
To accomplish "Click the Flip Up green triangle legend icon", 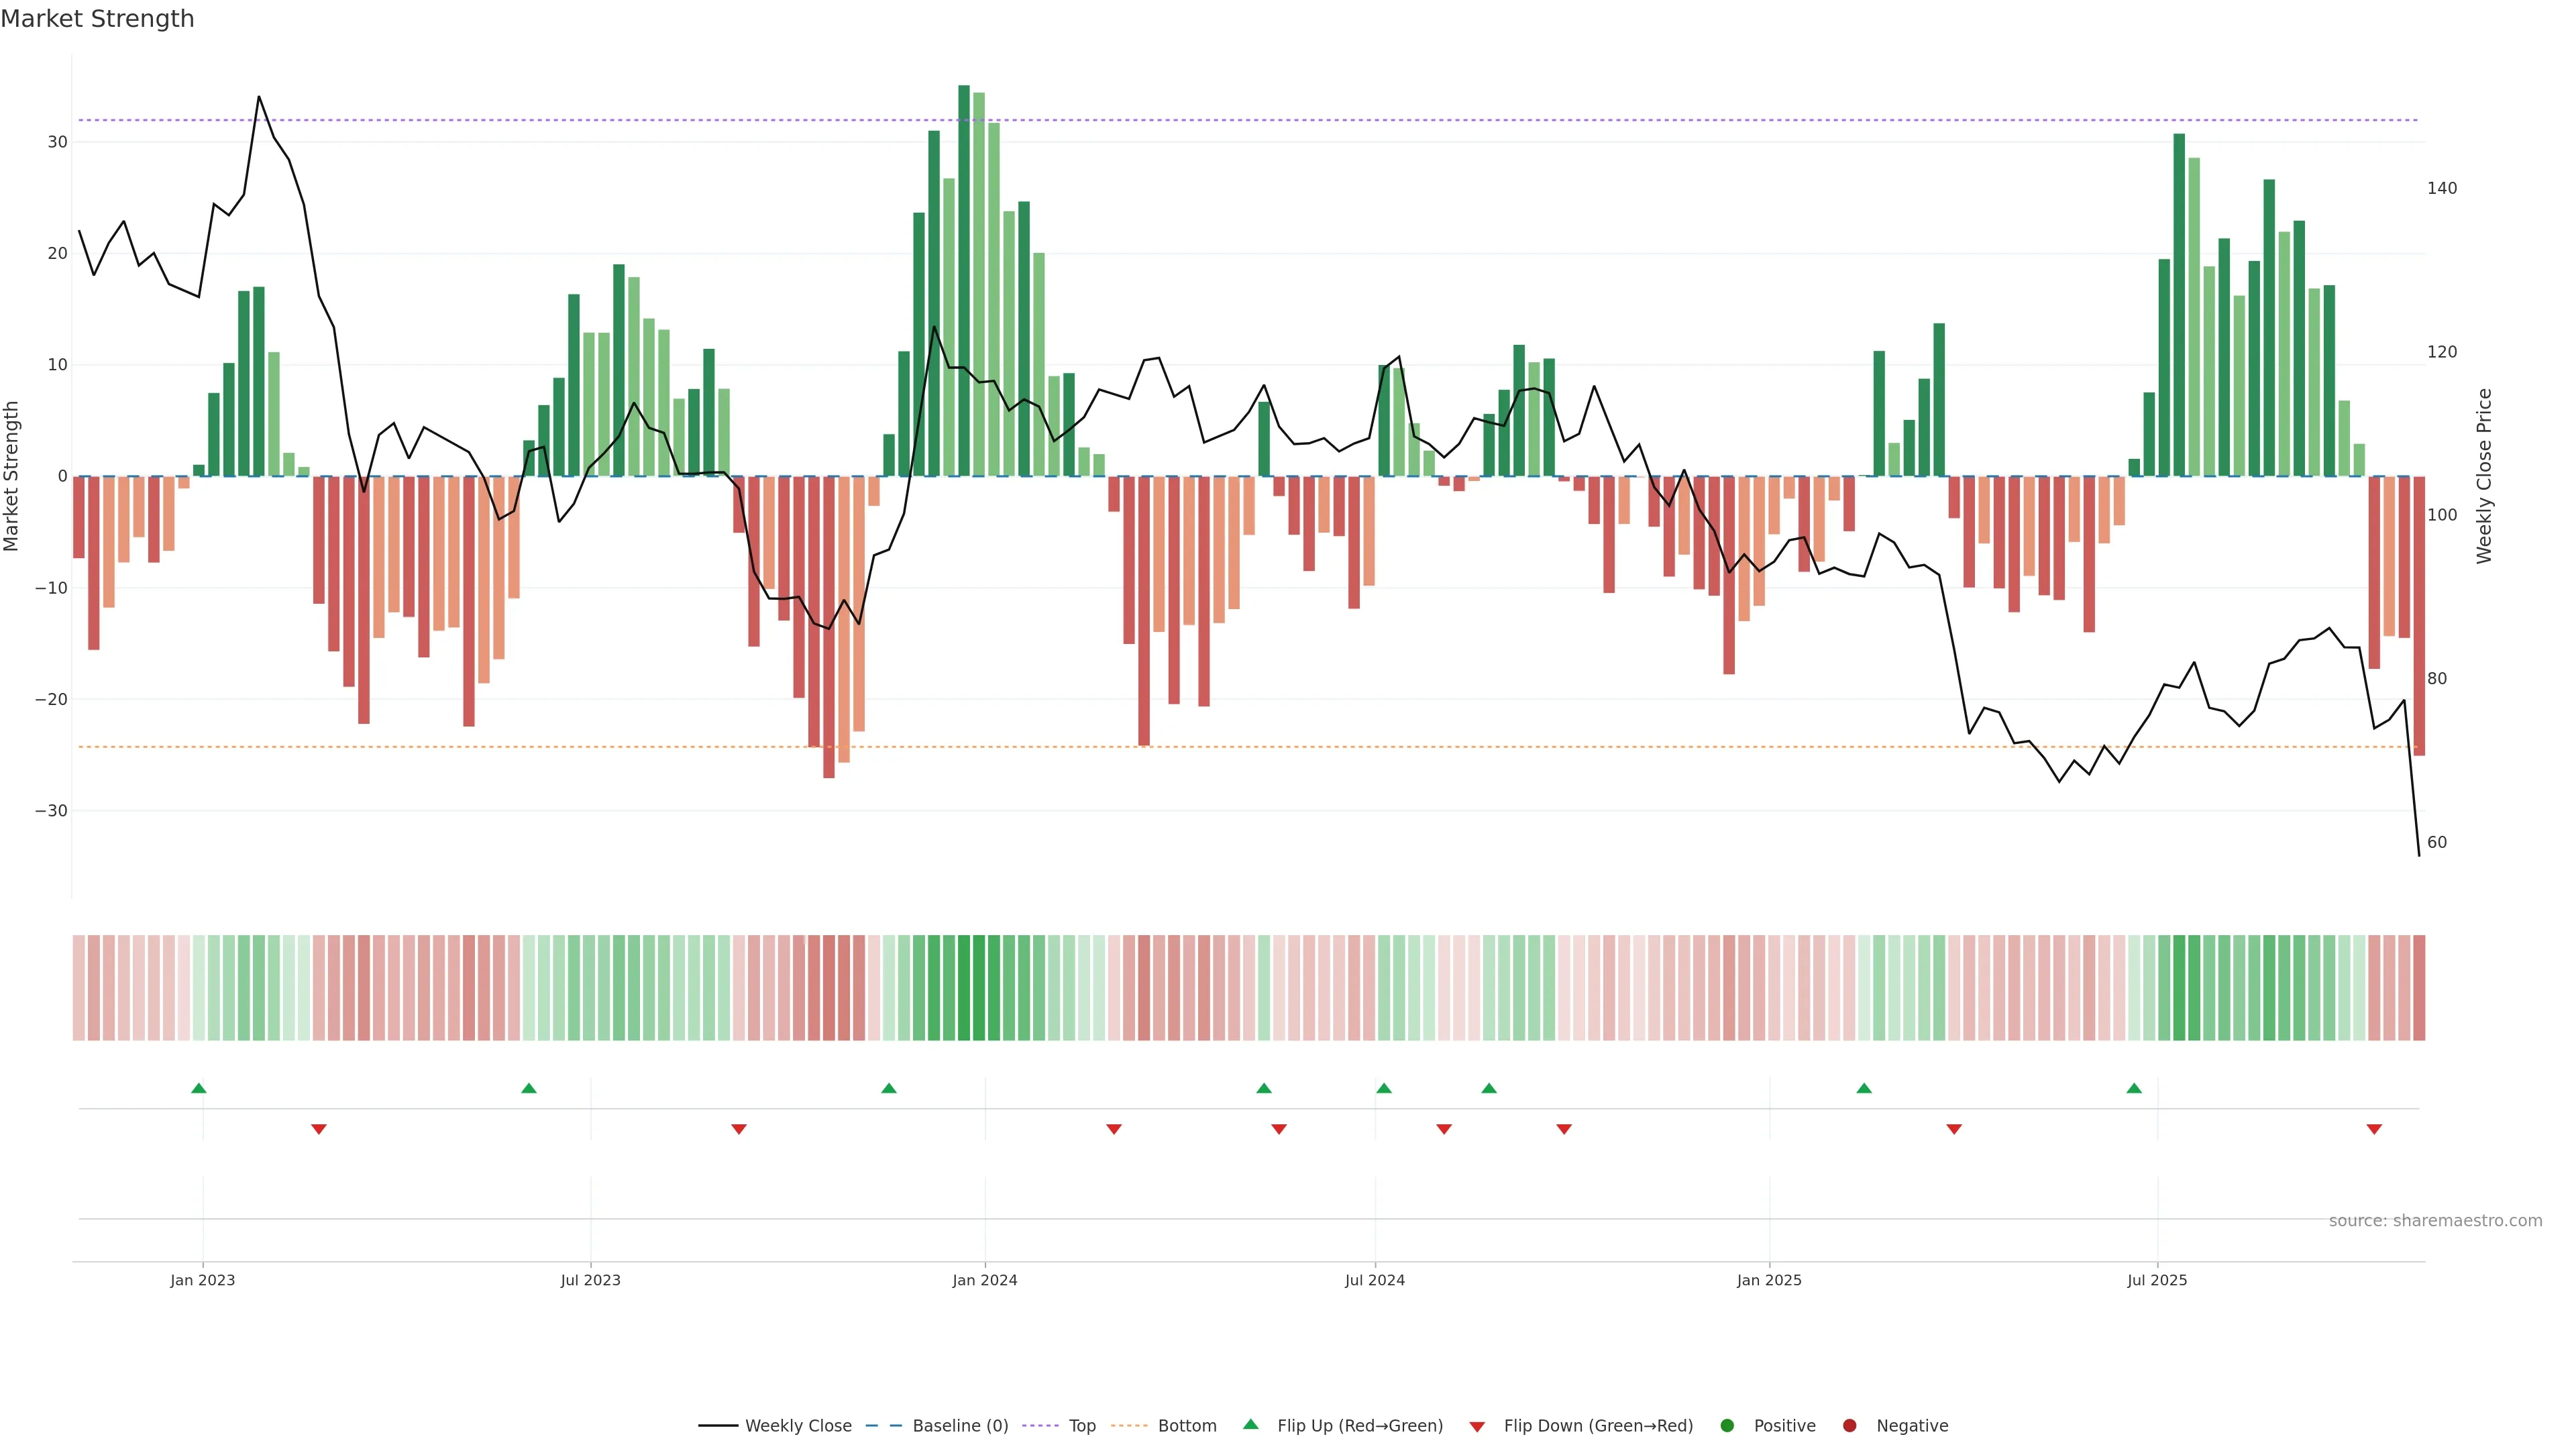I will coord(1250,1424).
